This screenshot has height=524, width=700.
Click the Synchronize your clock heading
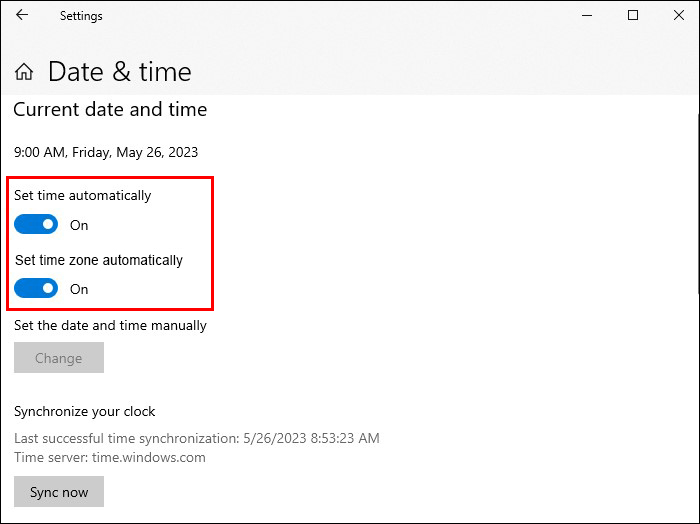(x=85, y=411)
